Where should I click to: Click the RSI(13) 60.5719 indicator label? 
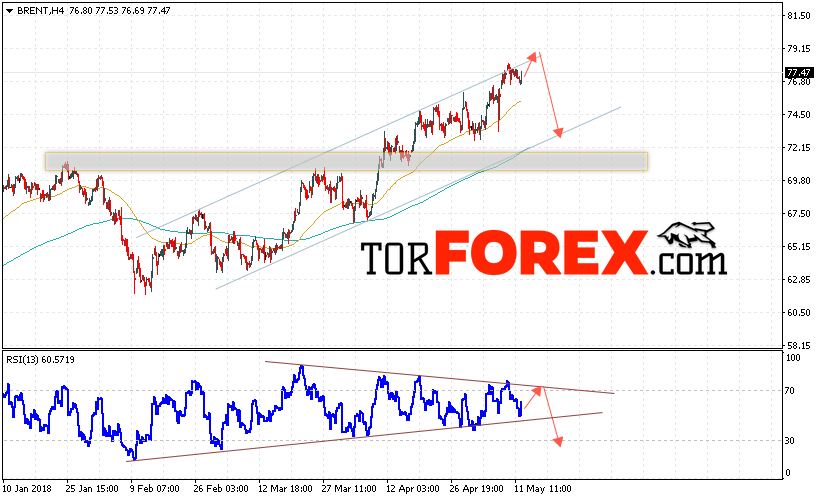[40, 360]
